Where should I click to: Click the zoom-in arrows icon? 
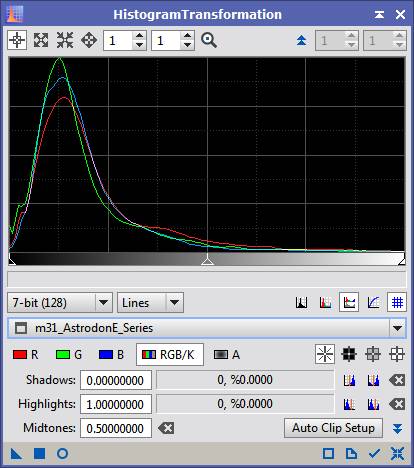pyautogui.click(x=41, y=40)
